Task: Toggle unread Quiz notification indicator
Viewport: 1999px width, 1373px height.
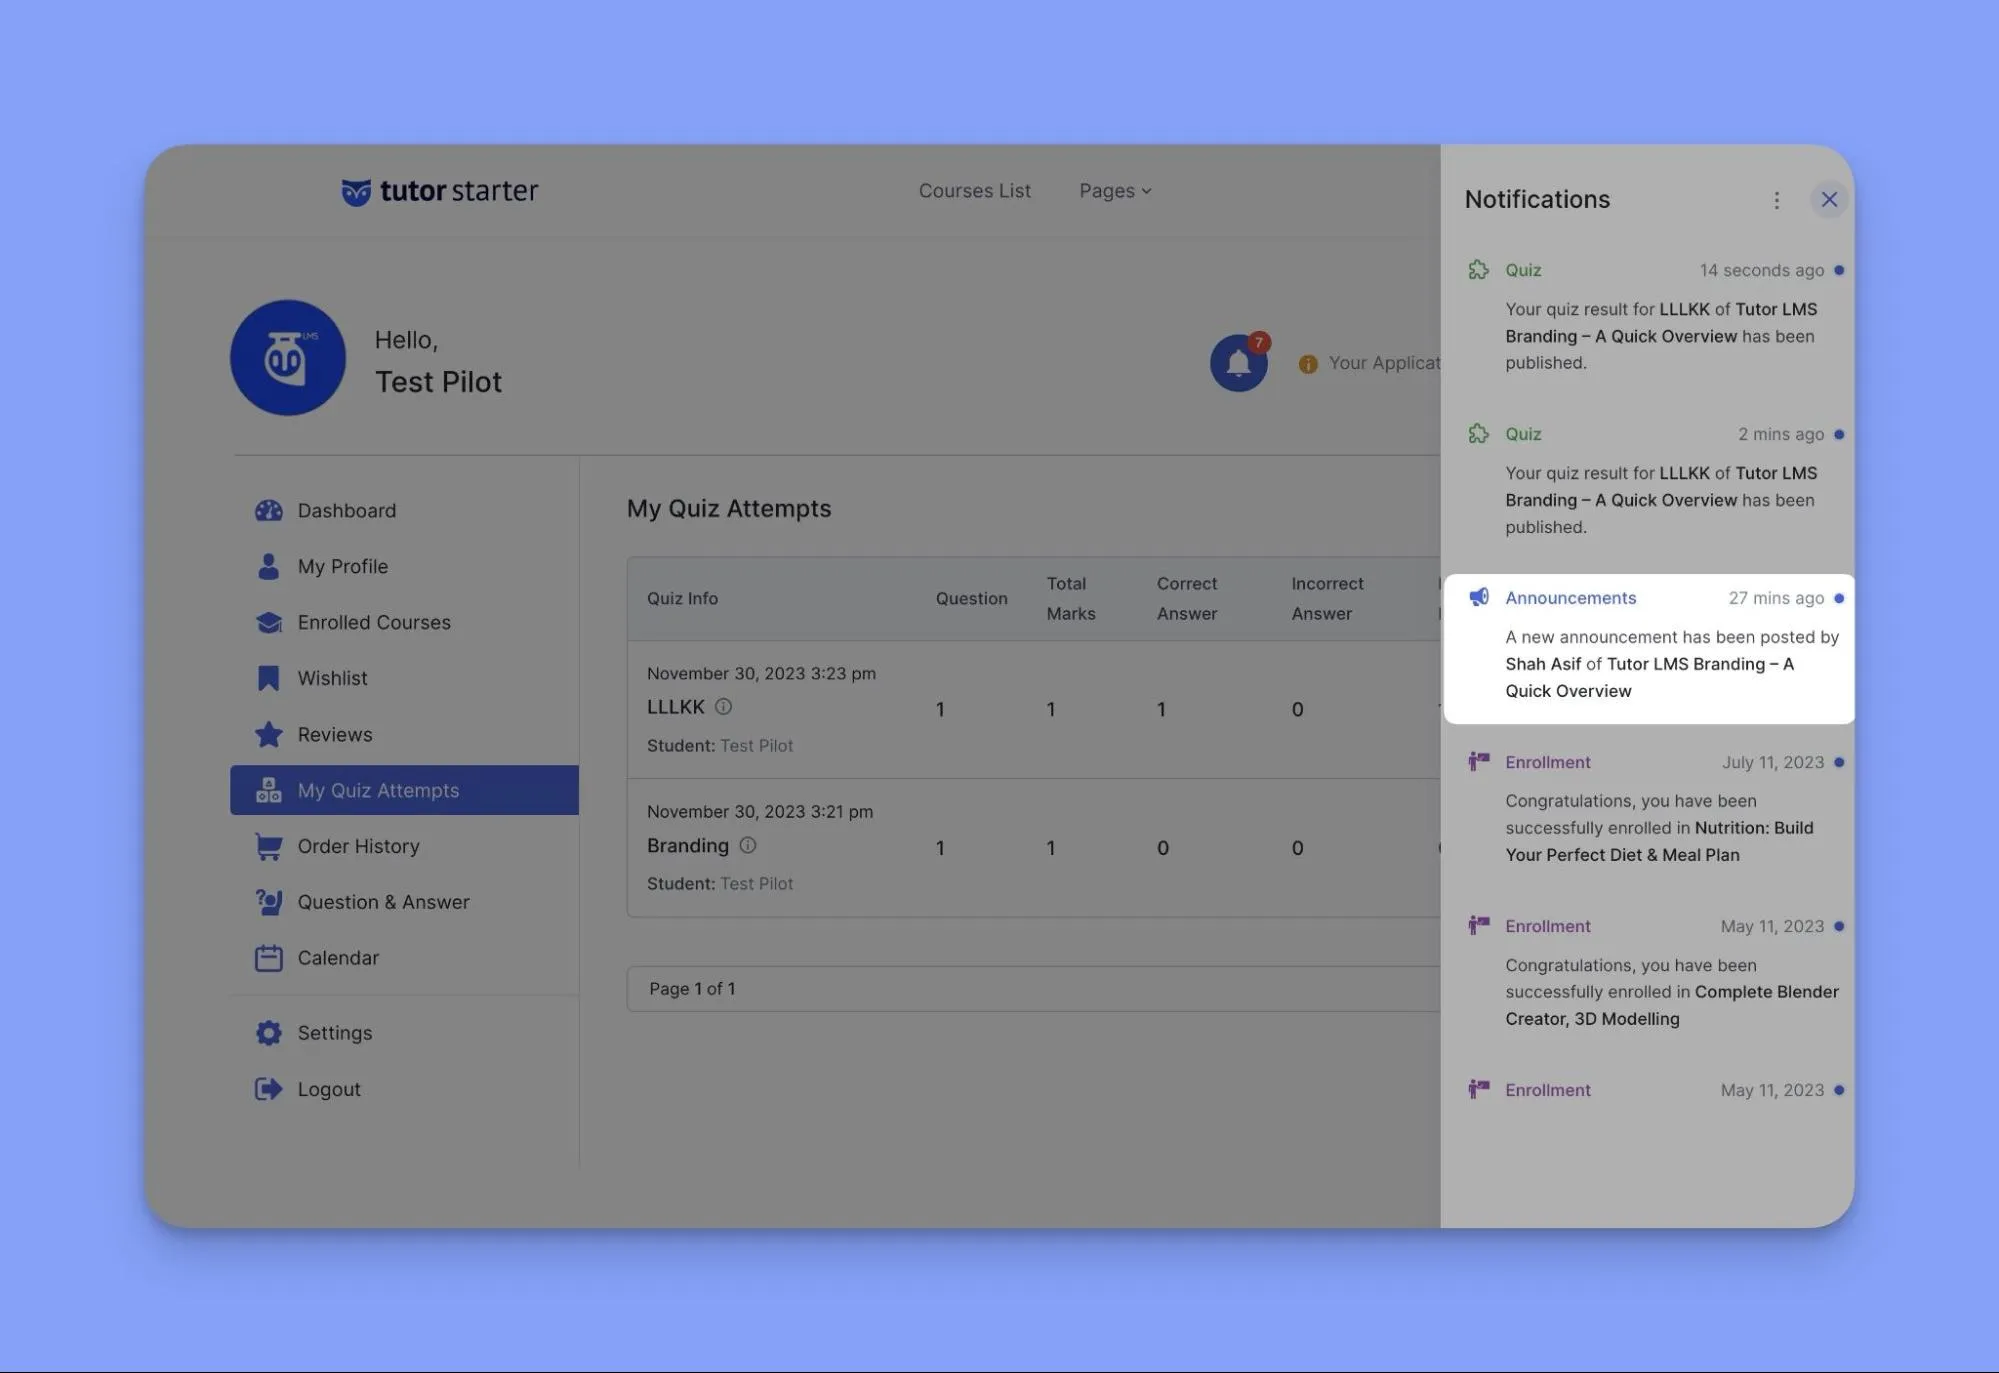Action: pos(1840,270)
